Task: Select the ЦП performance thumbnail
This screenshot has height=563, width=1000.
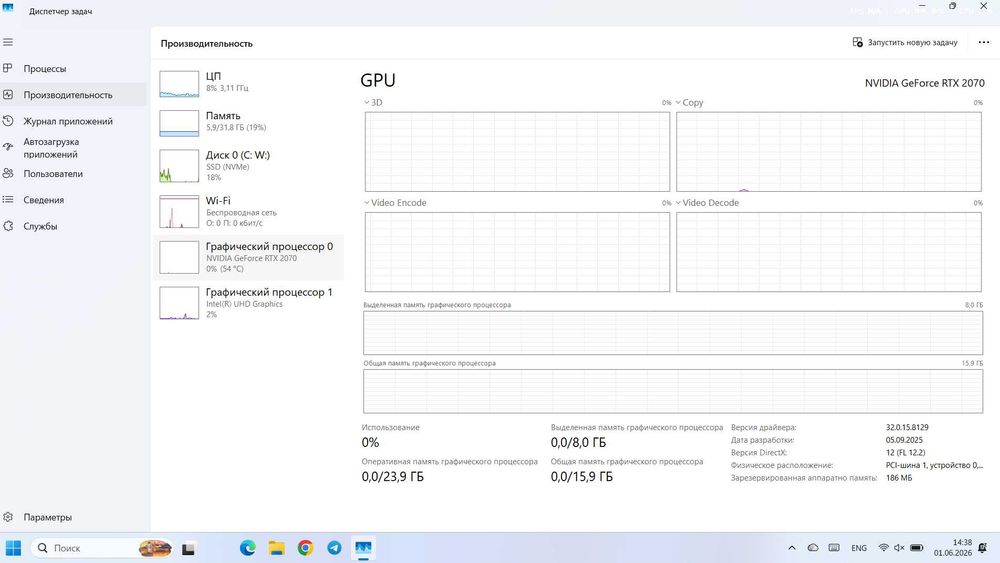Action: [x=249, y=83]
